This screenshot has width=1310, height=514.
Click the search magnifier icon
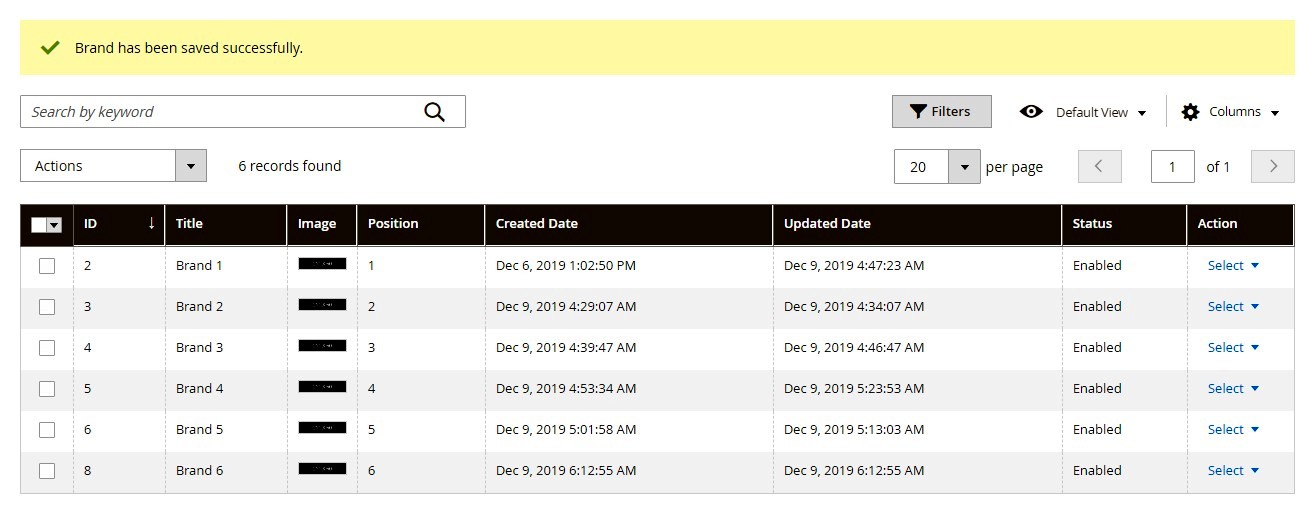coord(434,112)
